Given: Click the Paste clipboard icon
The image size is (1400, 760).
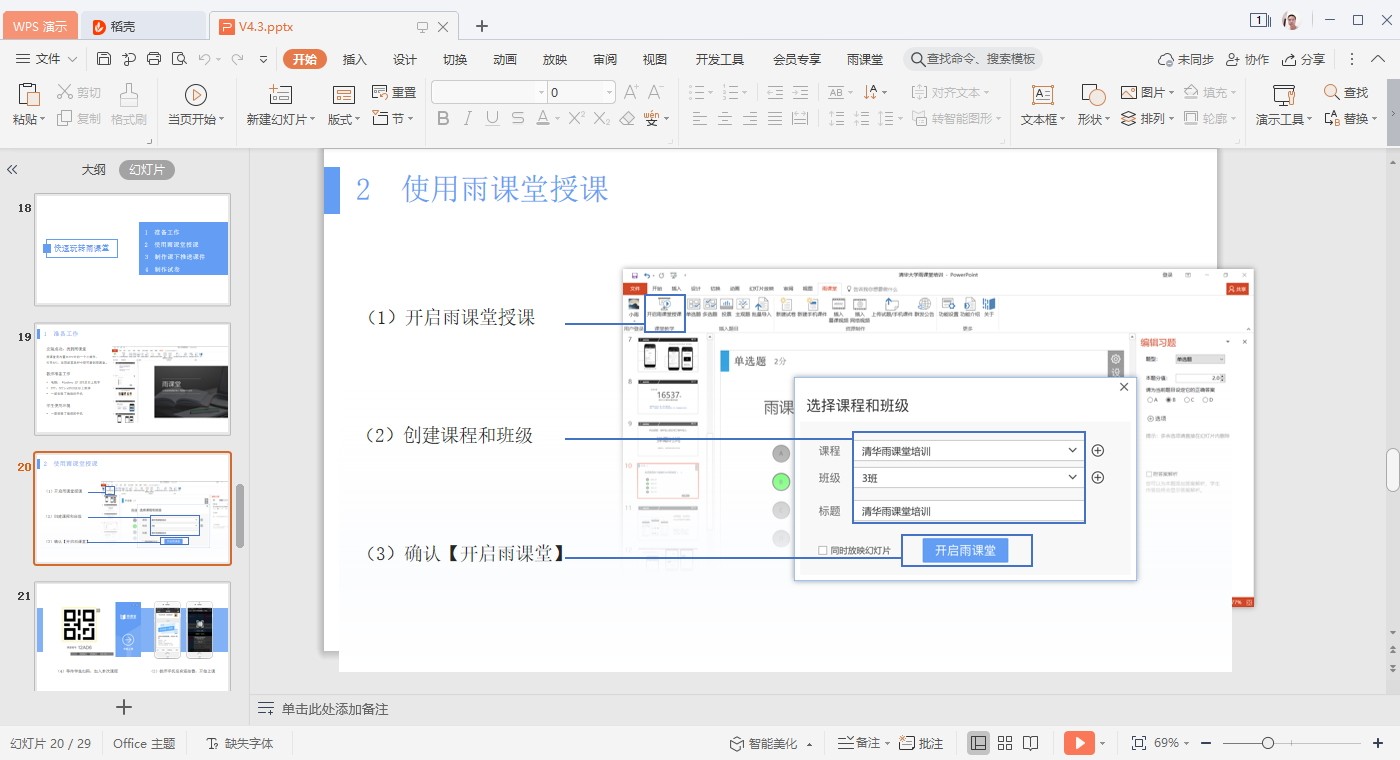Looking at the screenshot, I should click(29, 95).
